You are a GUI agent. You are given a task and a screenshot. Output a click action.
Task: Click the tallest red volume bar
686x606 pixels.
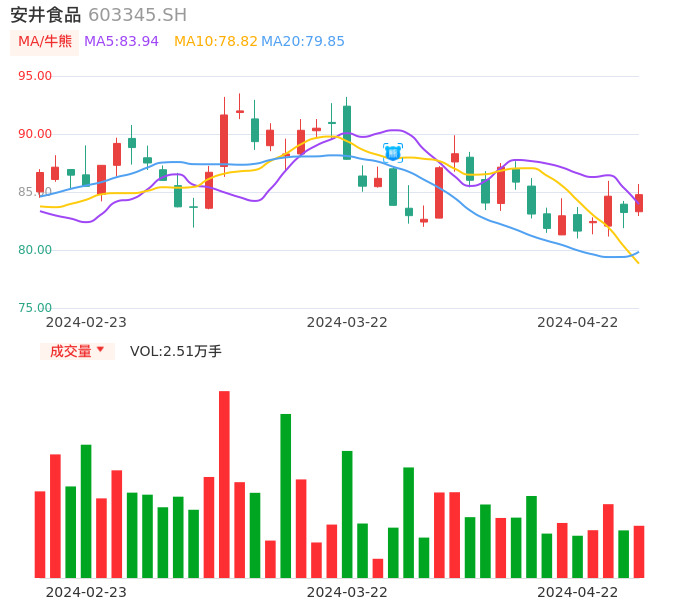224,484
